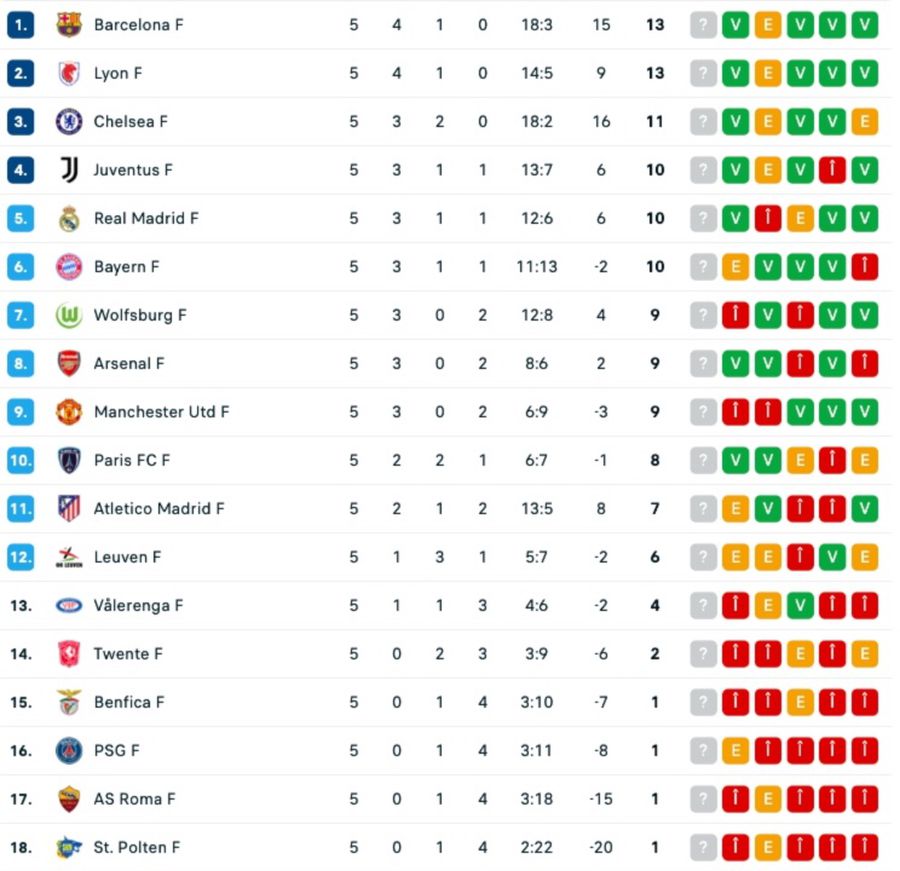
Task: Click the rank 1 position badge
Action: click(21, 24)
